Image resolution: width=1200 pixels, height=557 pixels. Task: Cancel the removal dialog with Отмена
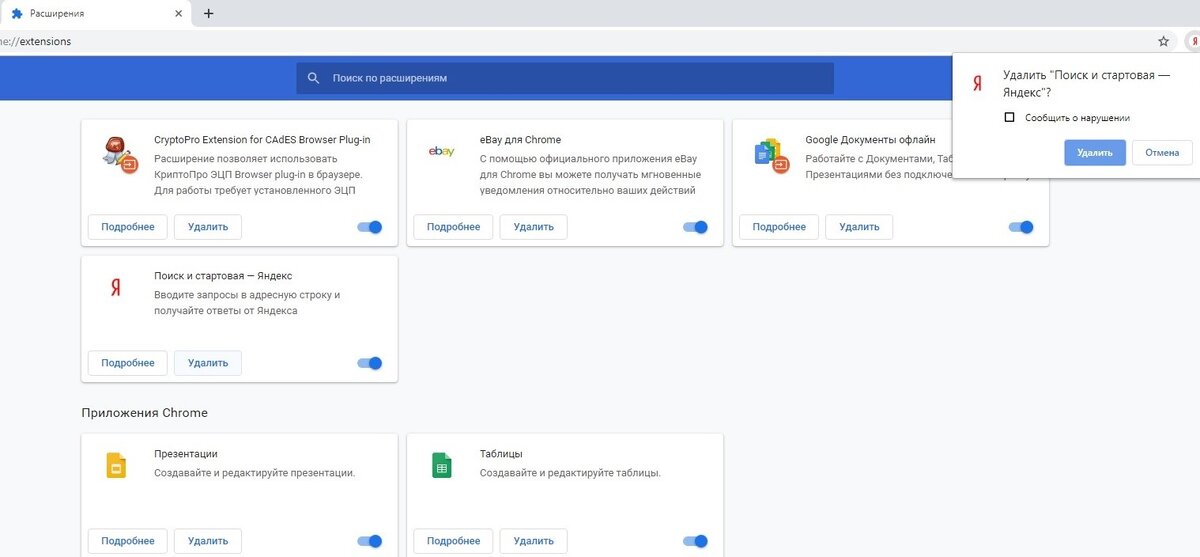coord(1162,153)
